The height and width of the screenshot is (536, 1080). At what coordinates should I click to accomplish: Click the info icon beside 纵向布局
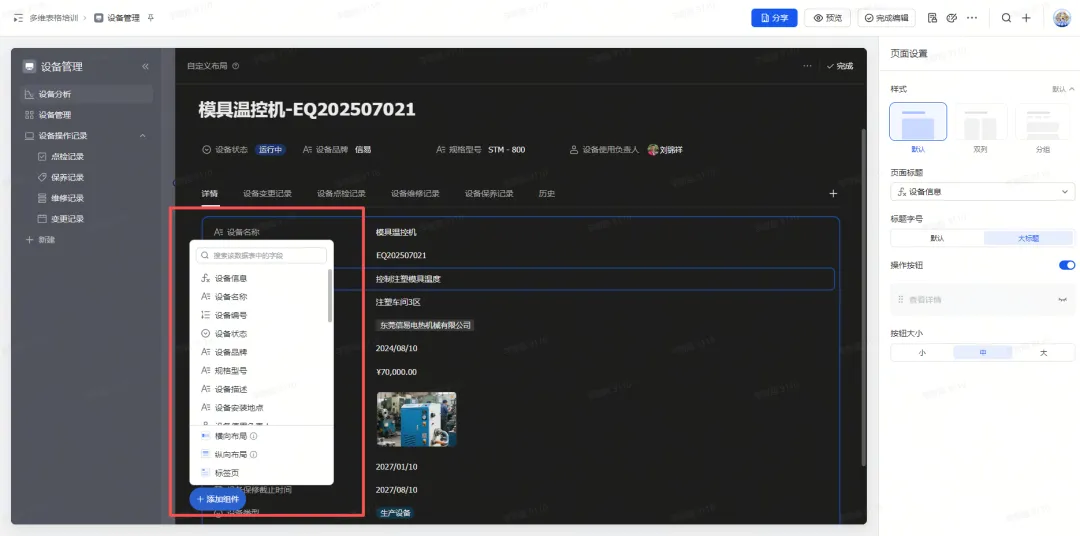pos(253,455)
